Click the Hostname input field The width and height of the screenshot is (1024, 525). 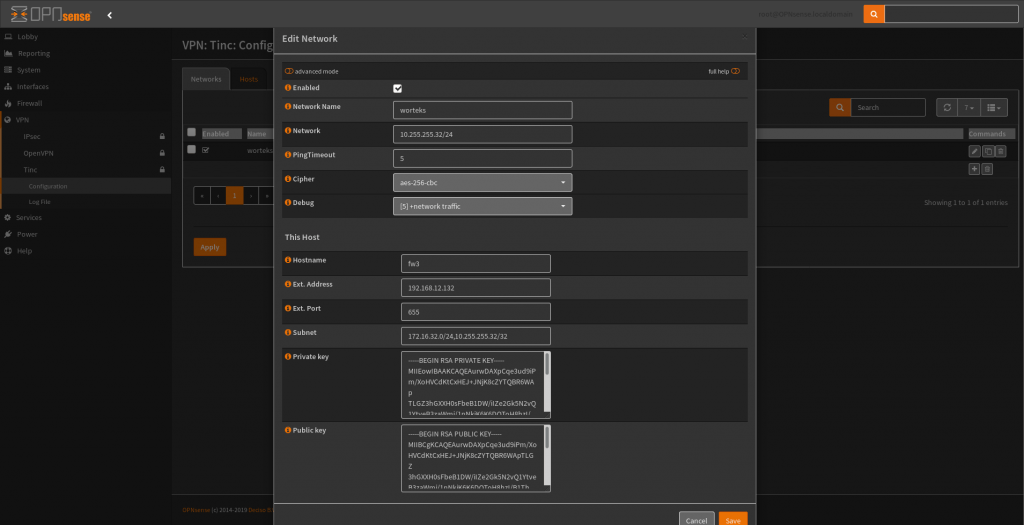[475, 263]
